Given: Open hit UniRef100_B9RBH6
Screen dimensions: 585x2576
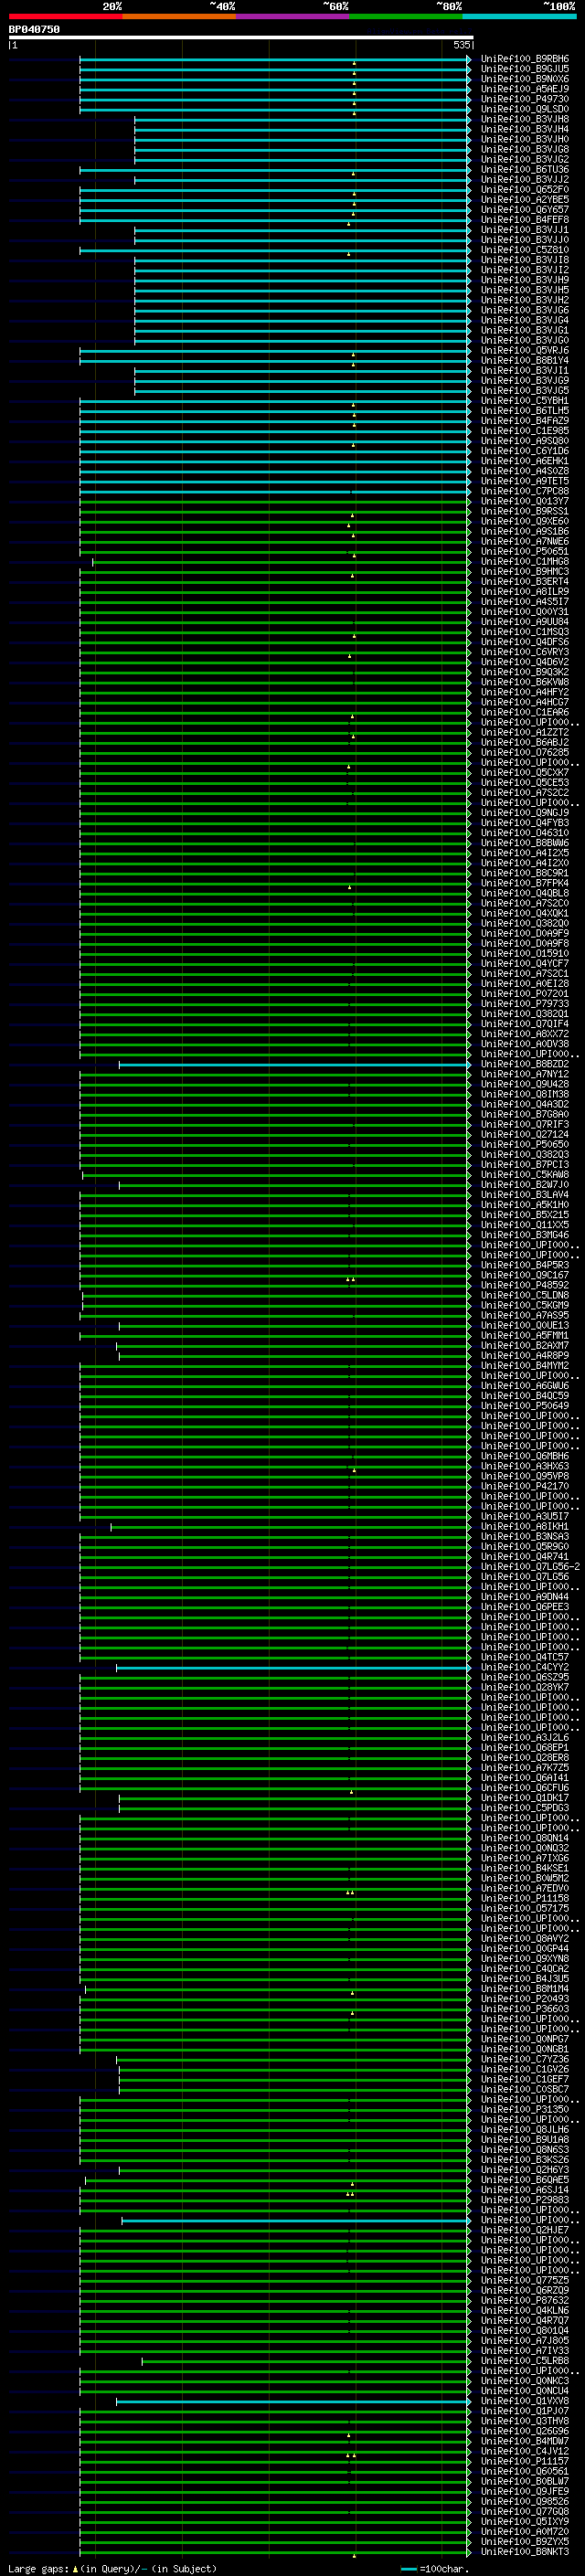Looking at the screenshot, I should tap(525, 59).
